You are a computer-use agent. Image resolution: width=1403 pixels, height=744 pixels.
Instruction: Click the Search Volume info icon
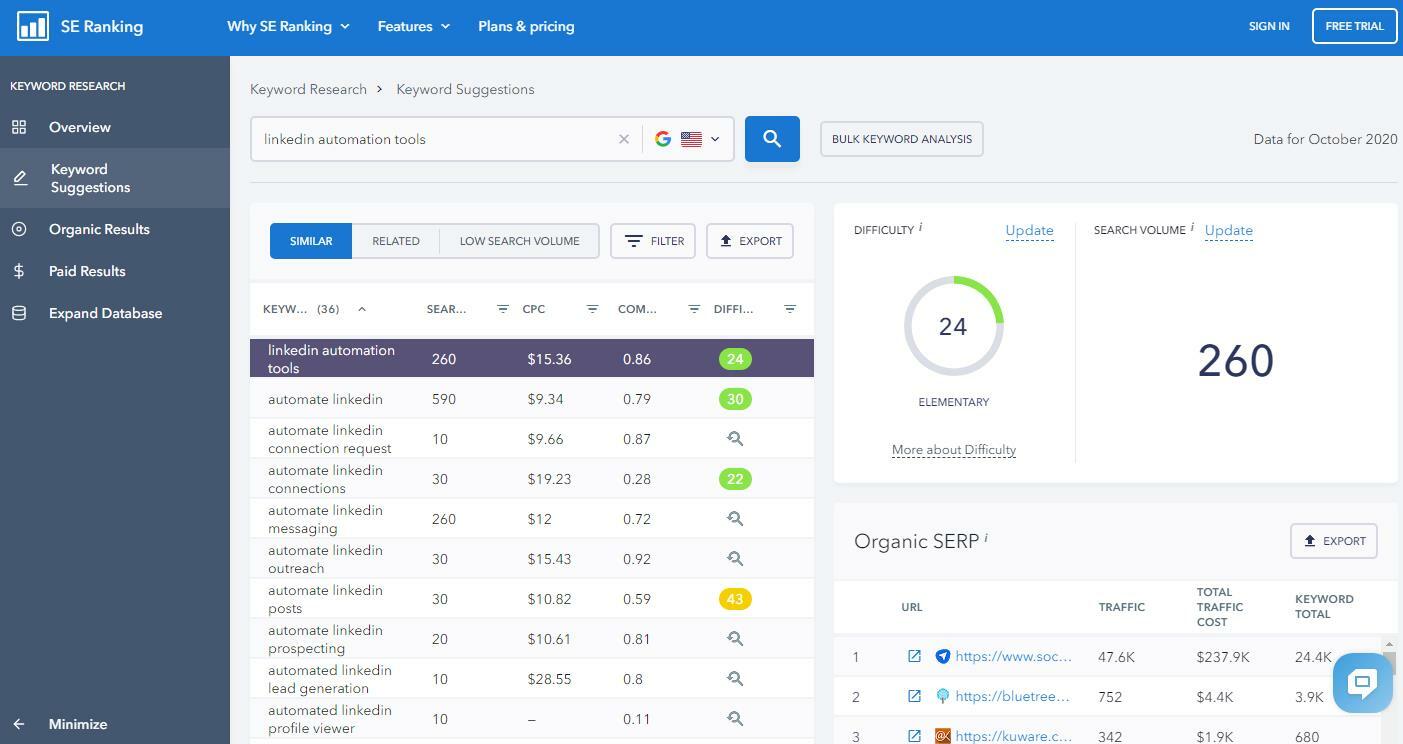[1192, 227]
